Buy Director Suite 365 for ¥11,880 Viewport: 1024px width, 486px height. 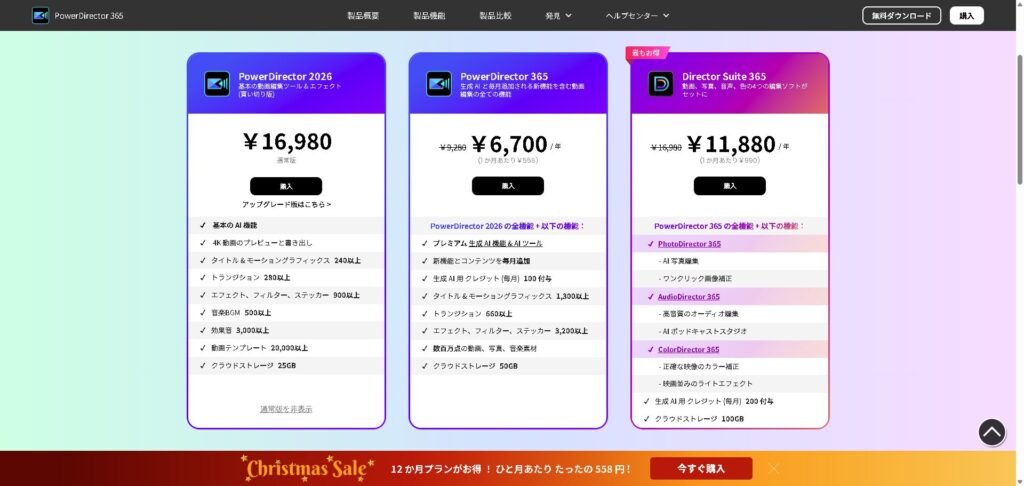[x=729, y=186]
